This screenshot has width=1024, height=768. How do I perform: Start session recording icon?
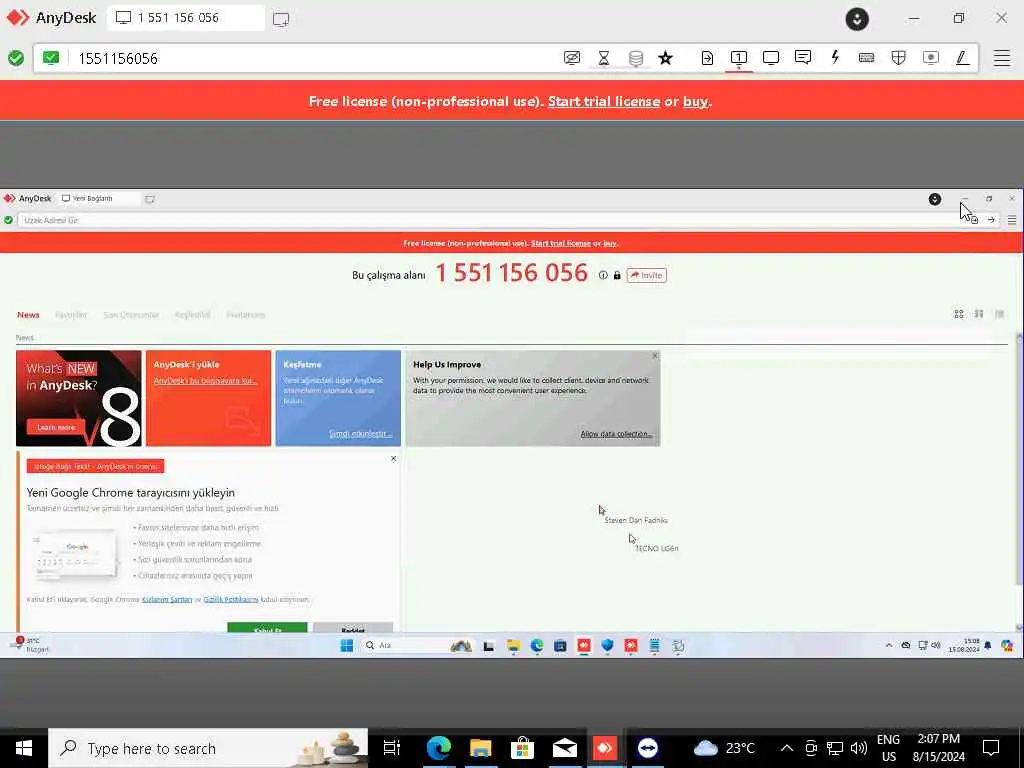point(931,58)
